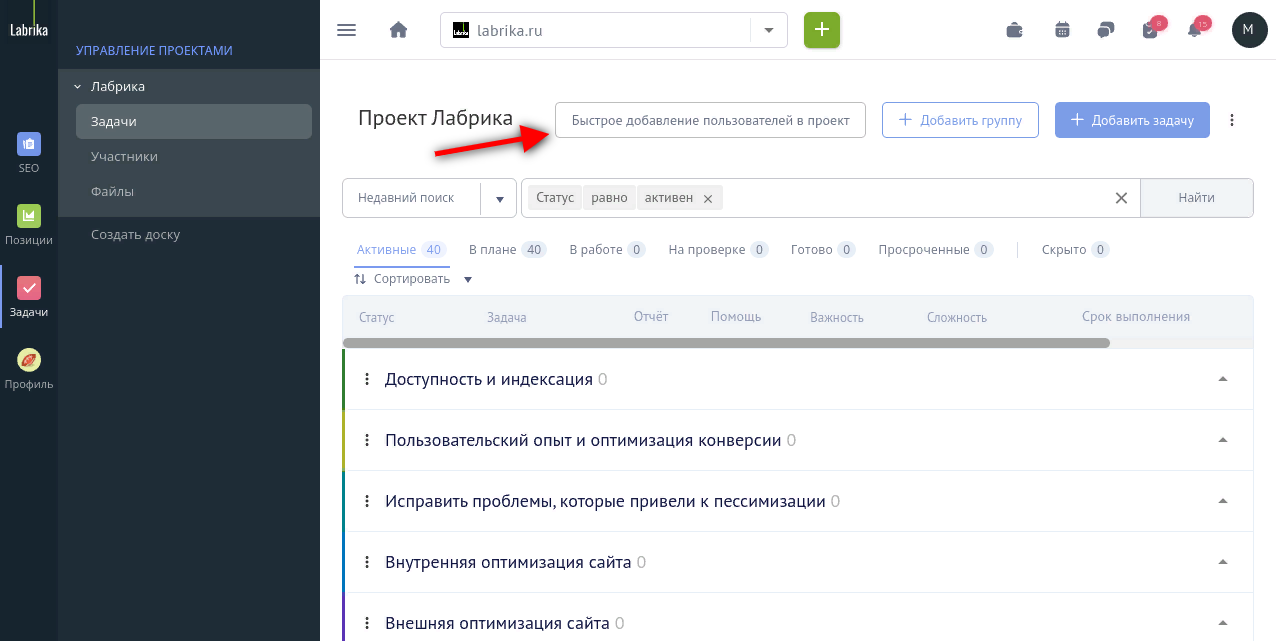
Task: Open menu for Исправить проблемы group
Action: point(367,501)
